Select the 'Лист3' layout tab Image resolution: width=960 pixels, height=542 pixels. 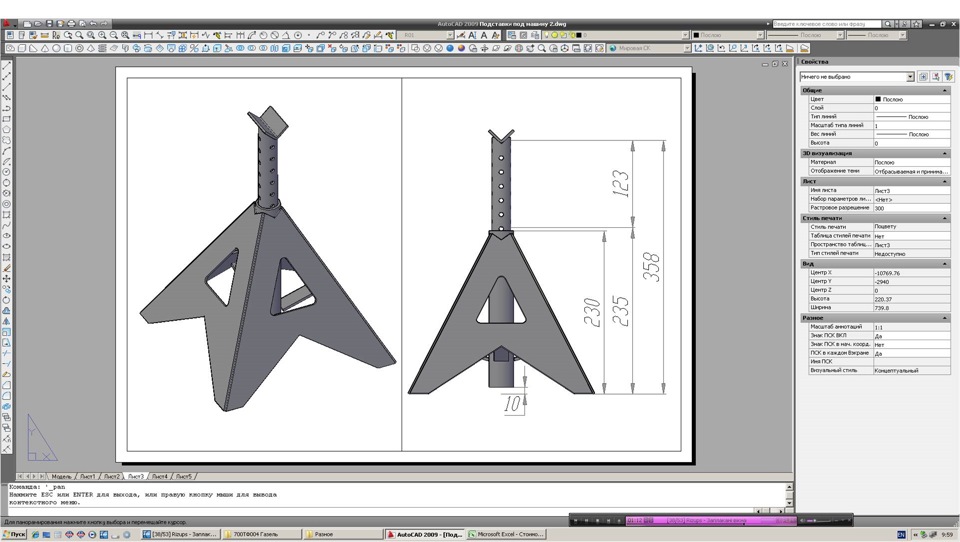[135, 476]
